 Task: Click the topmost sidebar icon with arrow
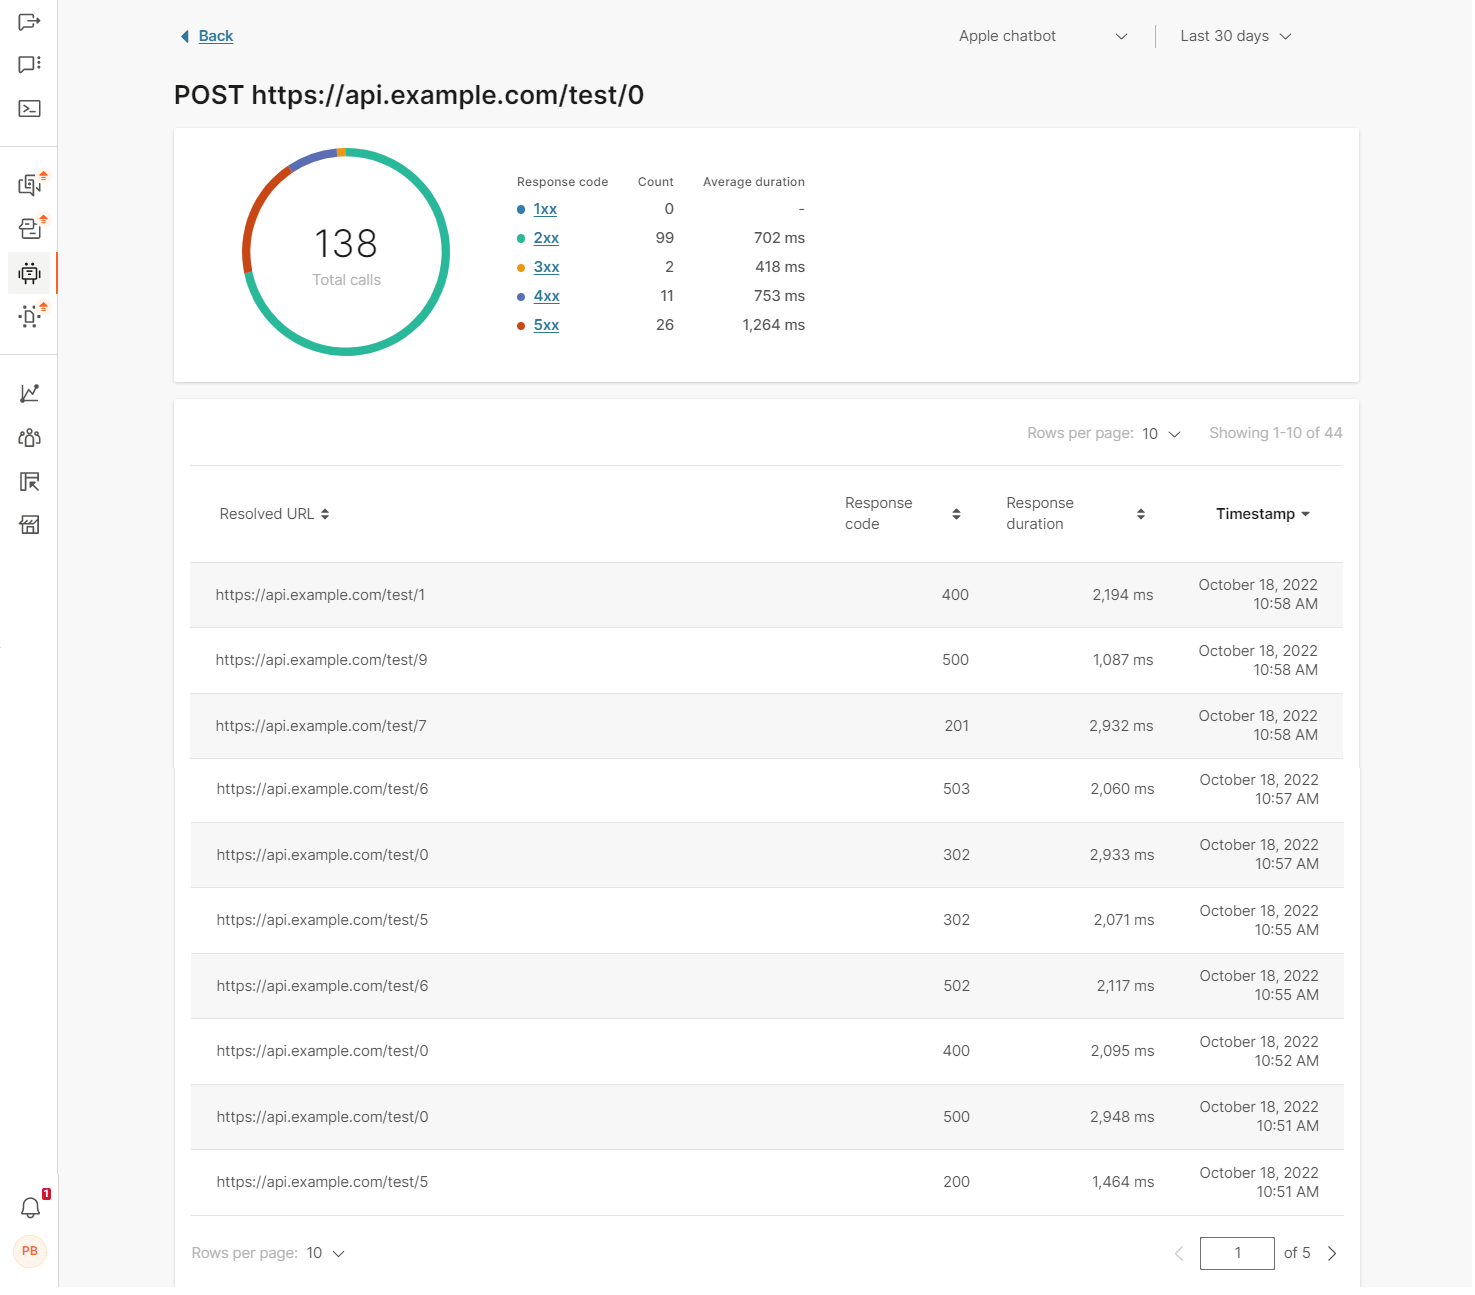30,22
